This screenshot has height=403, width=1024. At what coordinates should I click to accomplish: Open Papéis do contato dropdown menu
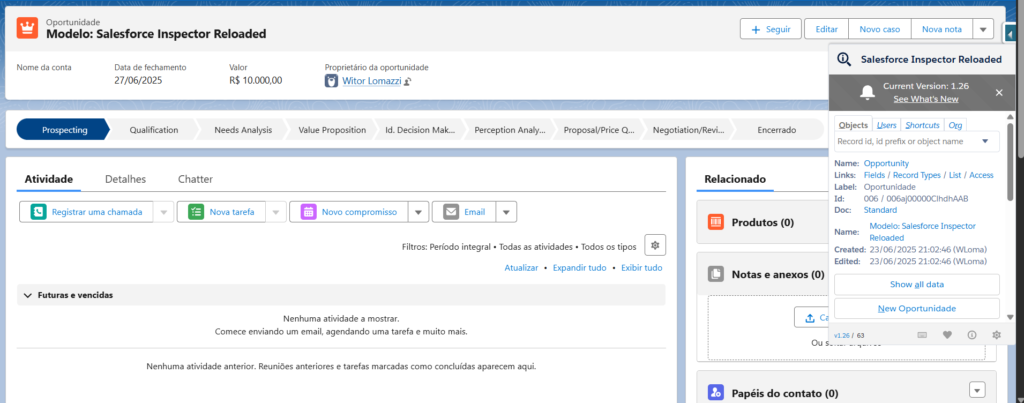point(977,391)
